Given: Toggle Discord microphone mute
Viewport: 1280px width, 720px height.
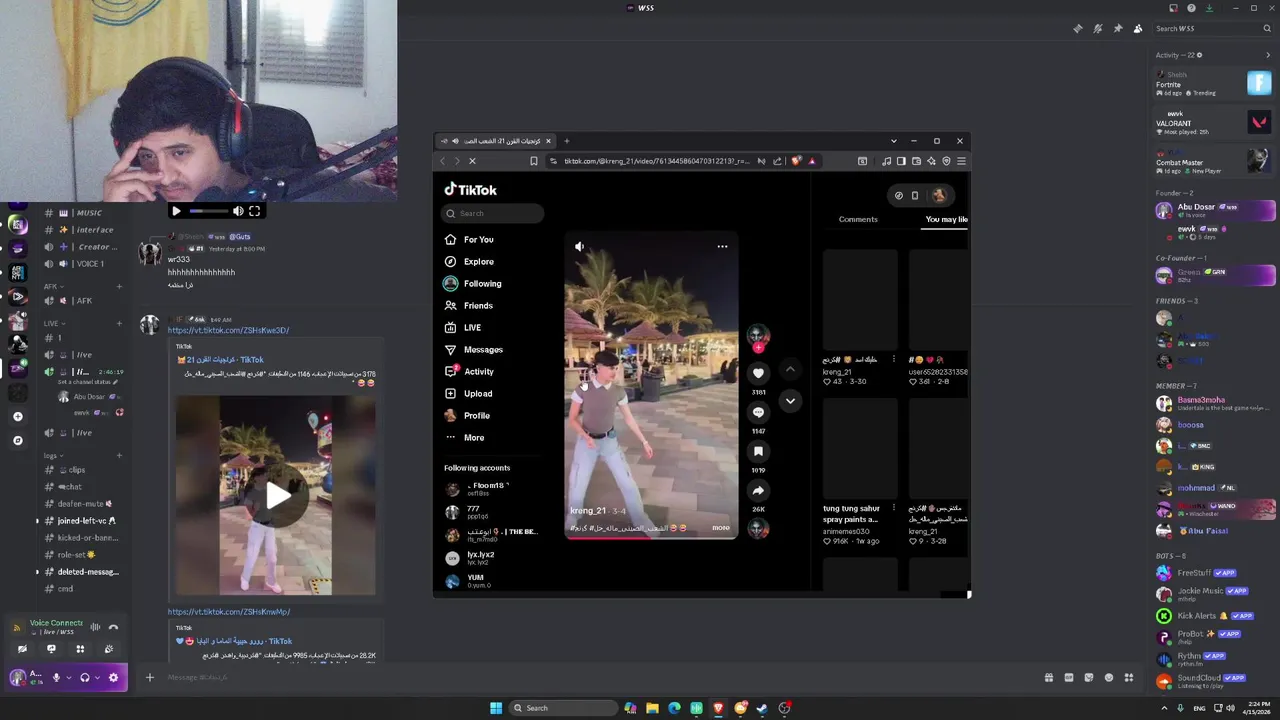Looking at the screenshot, I should tap(56, 678).
